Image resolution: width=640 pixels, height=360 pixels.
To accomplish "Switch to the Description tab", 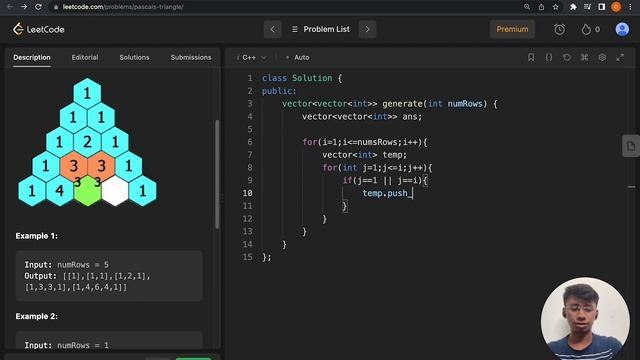I will coord(32,58).
